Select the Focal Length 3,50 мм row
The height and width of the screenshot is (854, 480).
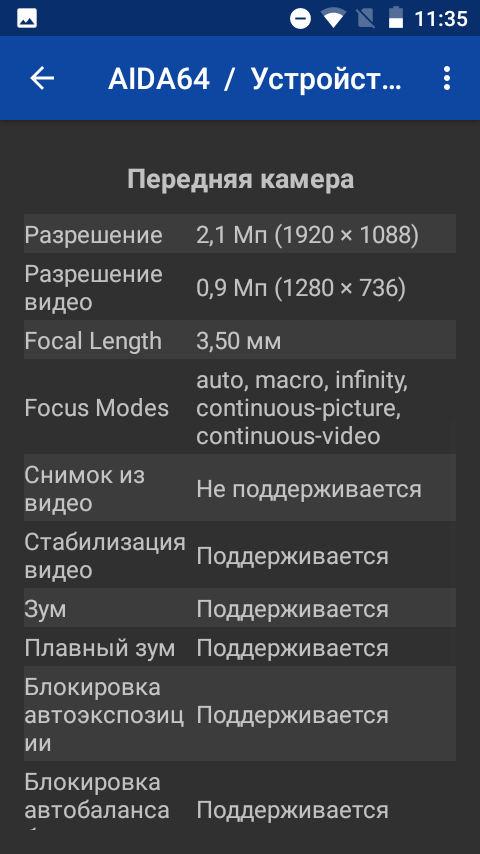[240, 340]
